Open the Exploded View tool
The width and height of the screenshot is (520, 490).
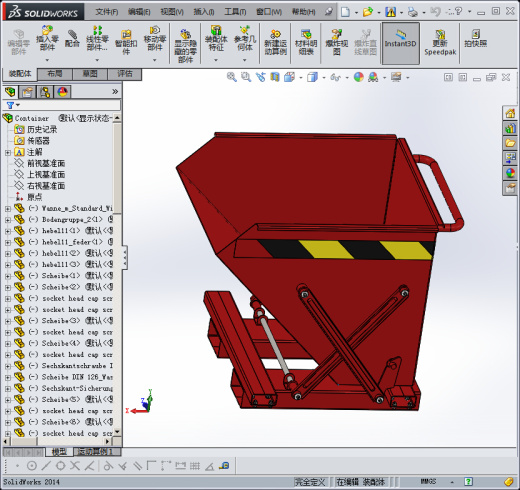(x=337, y=43)
